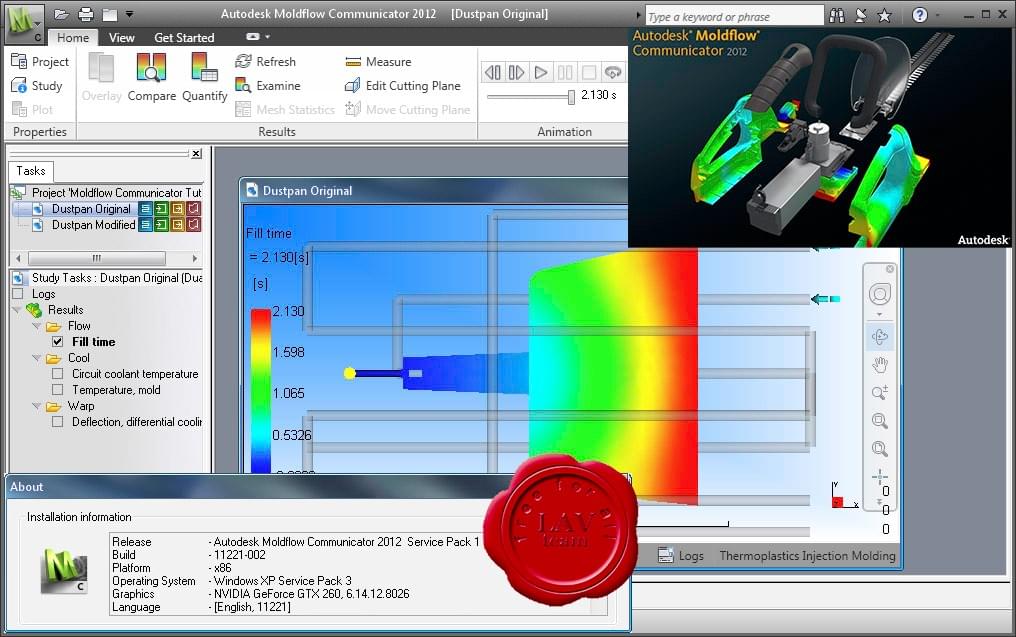Viewport: 1016px width, 637px height.
Task: Open Project properties
Action: pyautogui.click(x=40, y=62)
